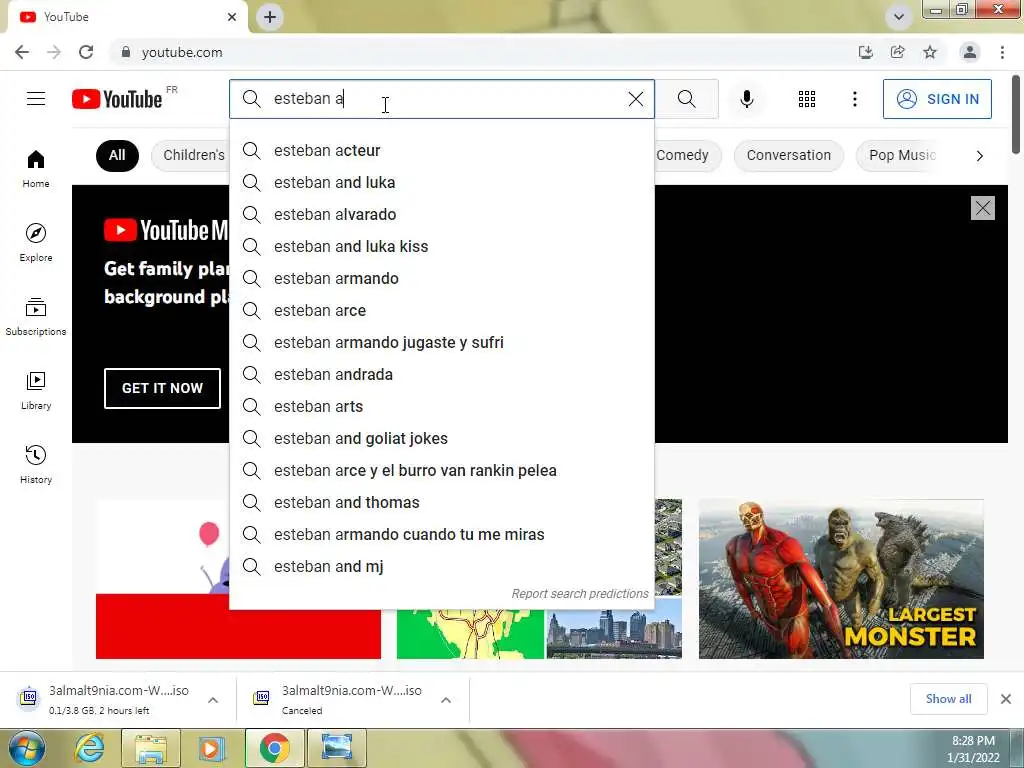This screenshot has height=768, width=1024.
Task: Open Home in the sidebar
Action: tap(36, 169)
